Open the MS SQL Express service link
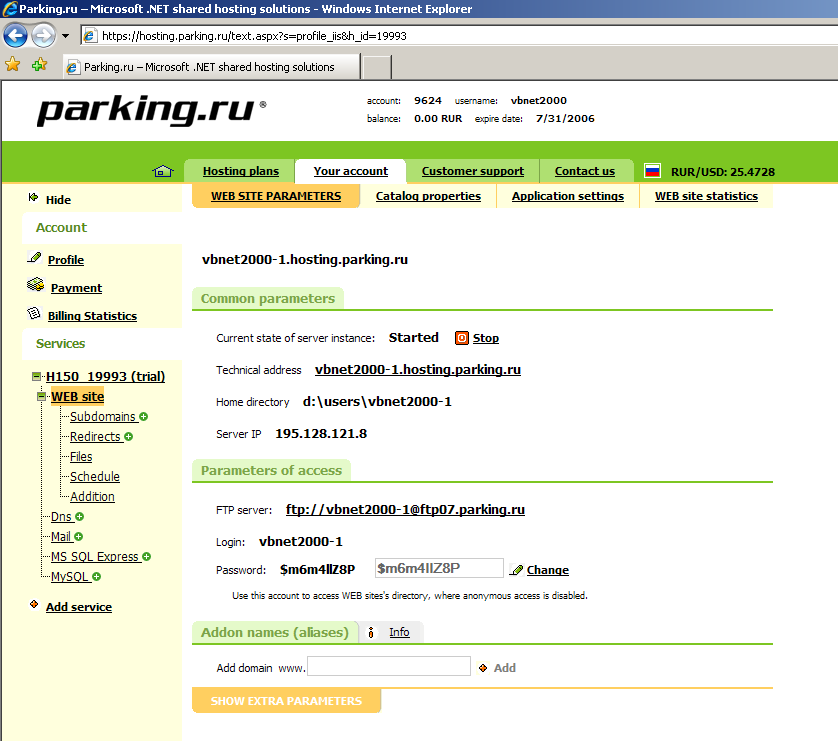The width and height of the screenshot is (838, 741). 95,557
